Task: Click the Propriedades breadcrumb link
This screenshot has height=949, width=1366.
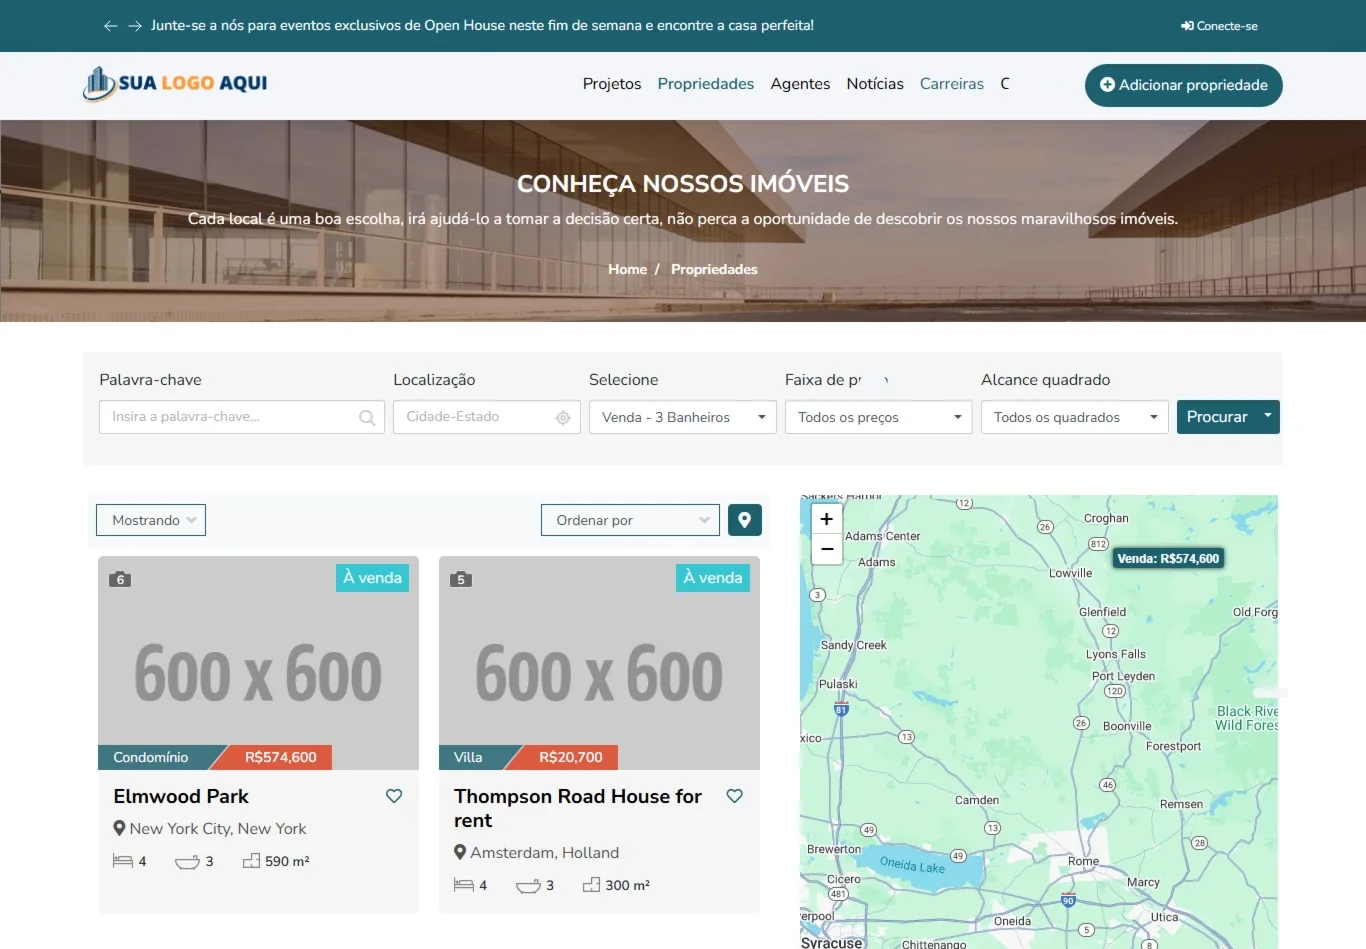Action: 714,269
